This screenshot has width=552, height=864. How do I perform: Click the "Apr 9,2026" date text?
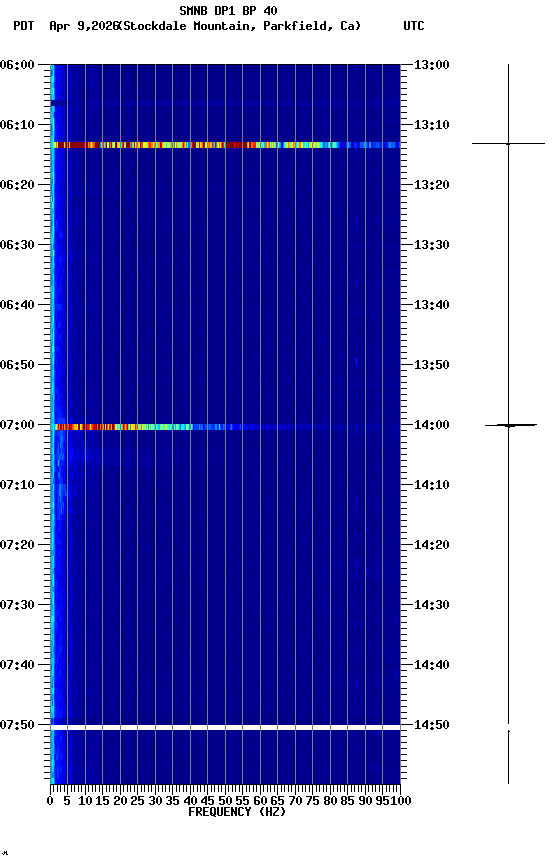(x=84, y=26)
